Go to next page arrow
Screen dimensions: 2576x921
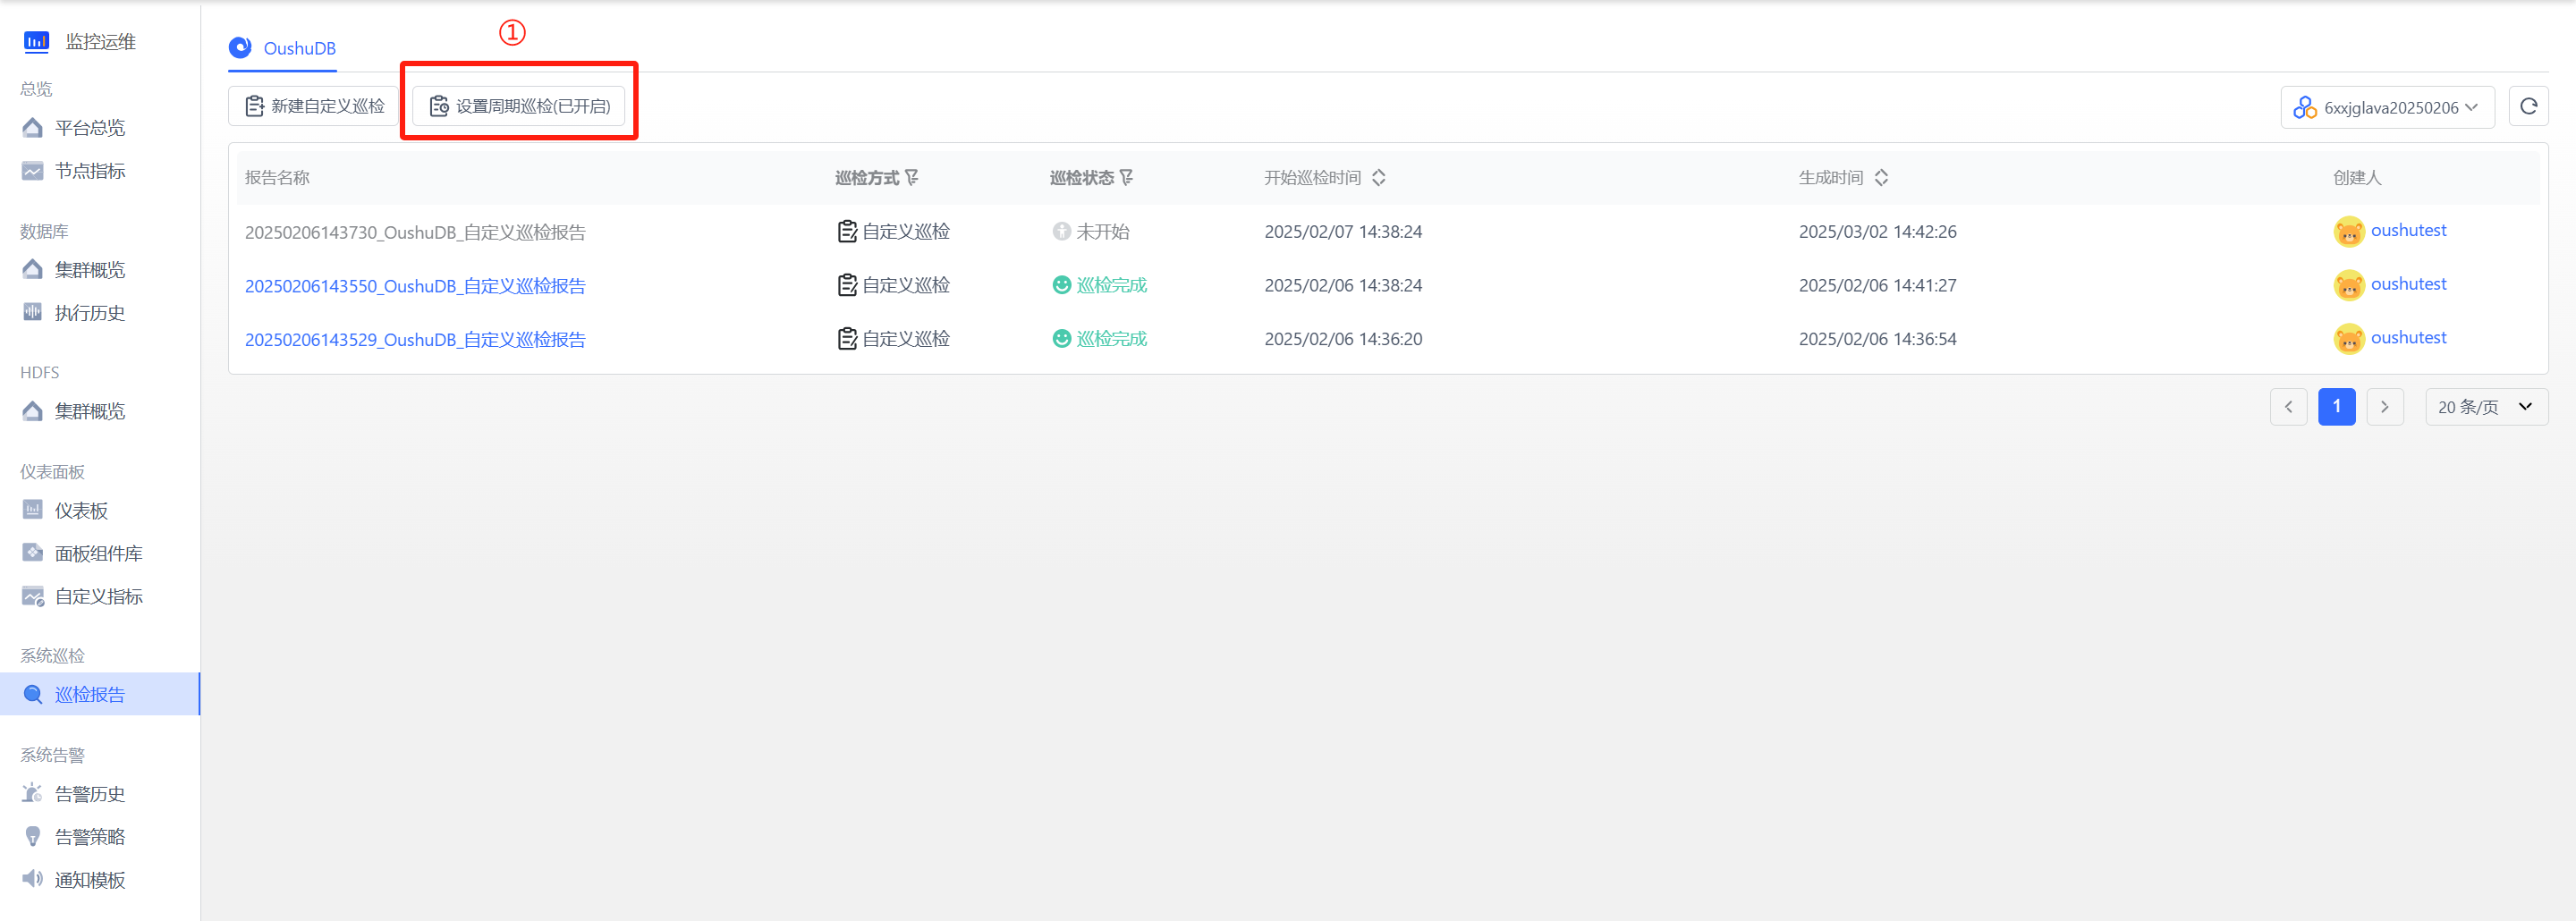[2384, 407]
